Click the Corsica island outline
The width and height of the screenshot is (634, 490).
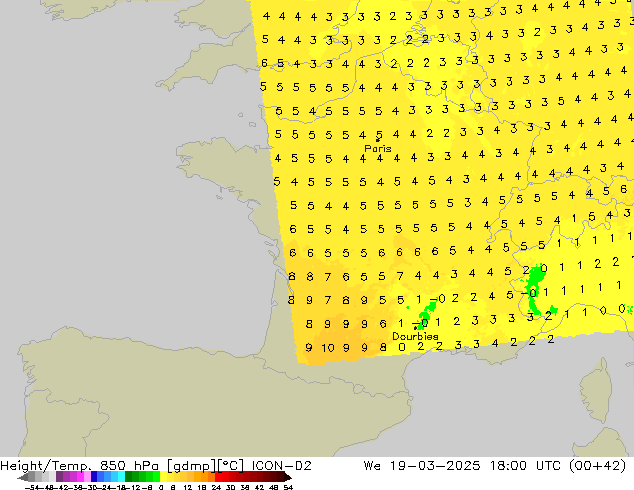[598, 390]
